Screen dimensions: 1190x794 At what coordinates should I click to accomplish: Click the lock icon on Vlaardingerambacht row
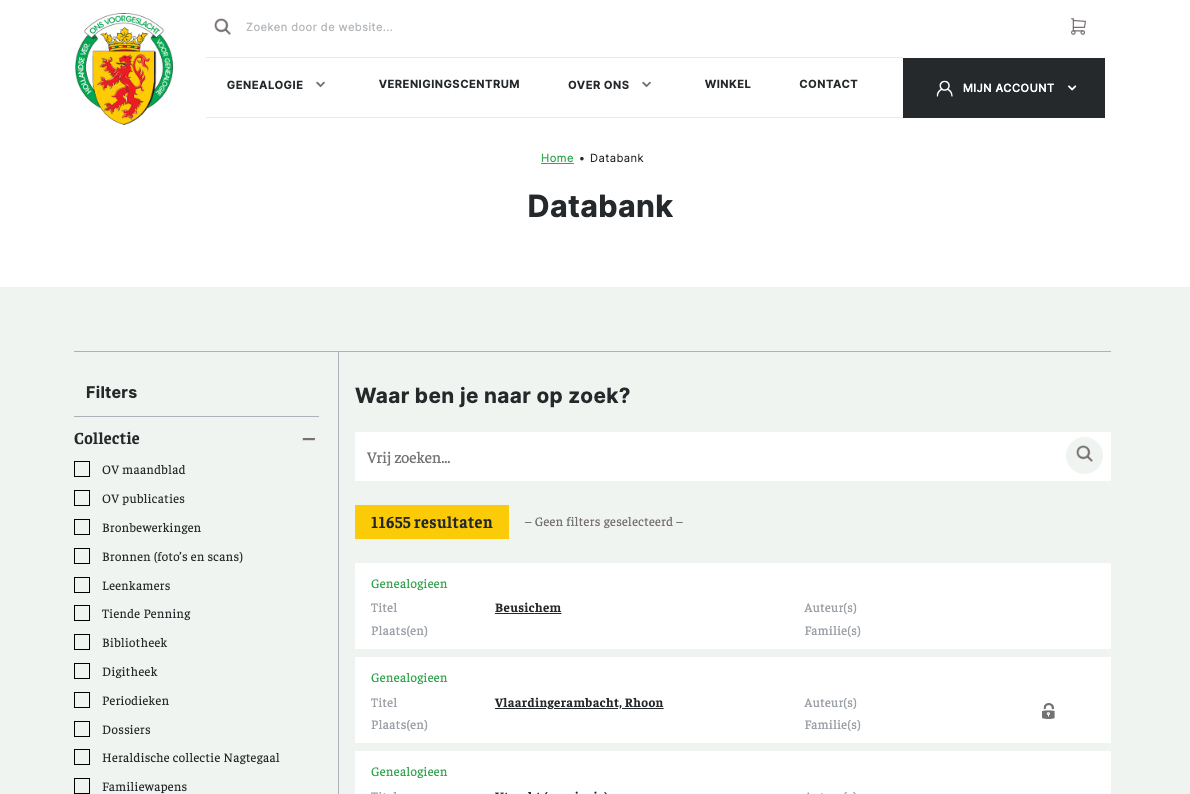(1048, 711)
